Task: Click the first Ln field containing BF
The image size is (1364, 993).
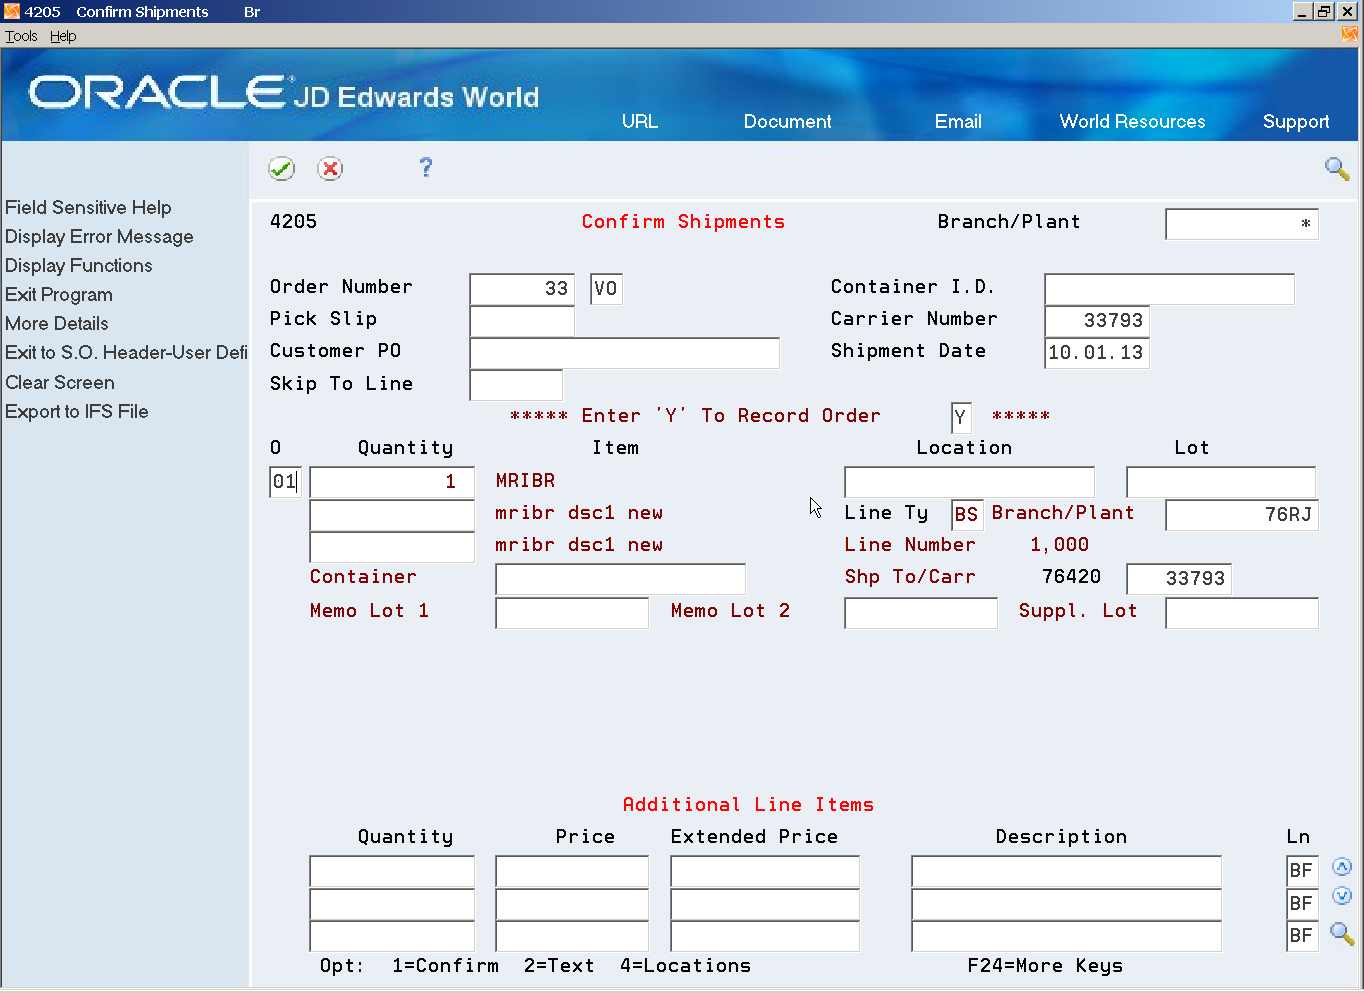Action: pos(1302,871)
